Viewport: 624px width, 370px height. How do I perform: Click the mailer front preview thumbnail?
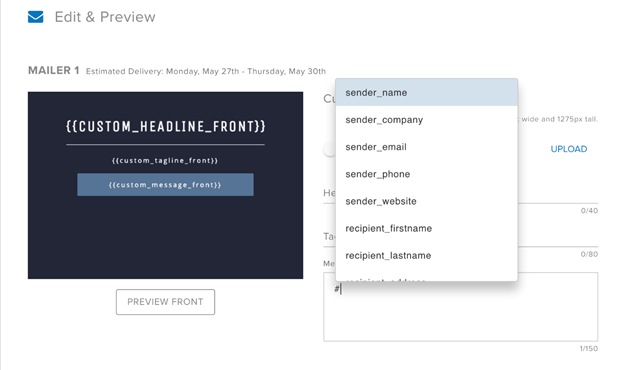165,185
